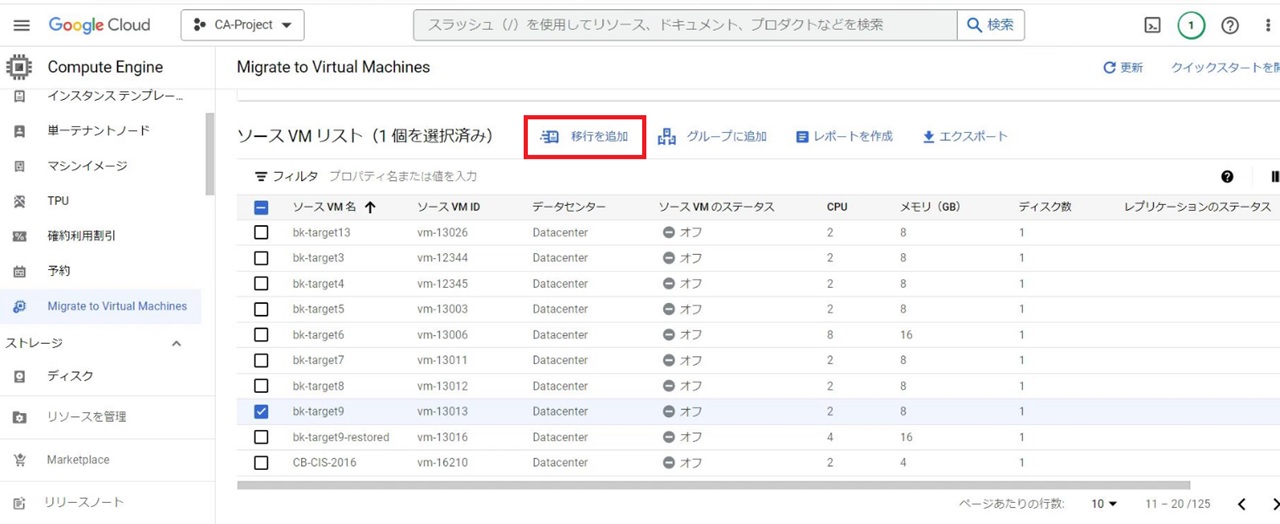1280x524 pixels.
Task: Click the filter icon next to フィルタ
Action: (x=261, y=176)
